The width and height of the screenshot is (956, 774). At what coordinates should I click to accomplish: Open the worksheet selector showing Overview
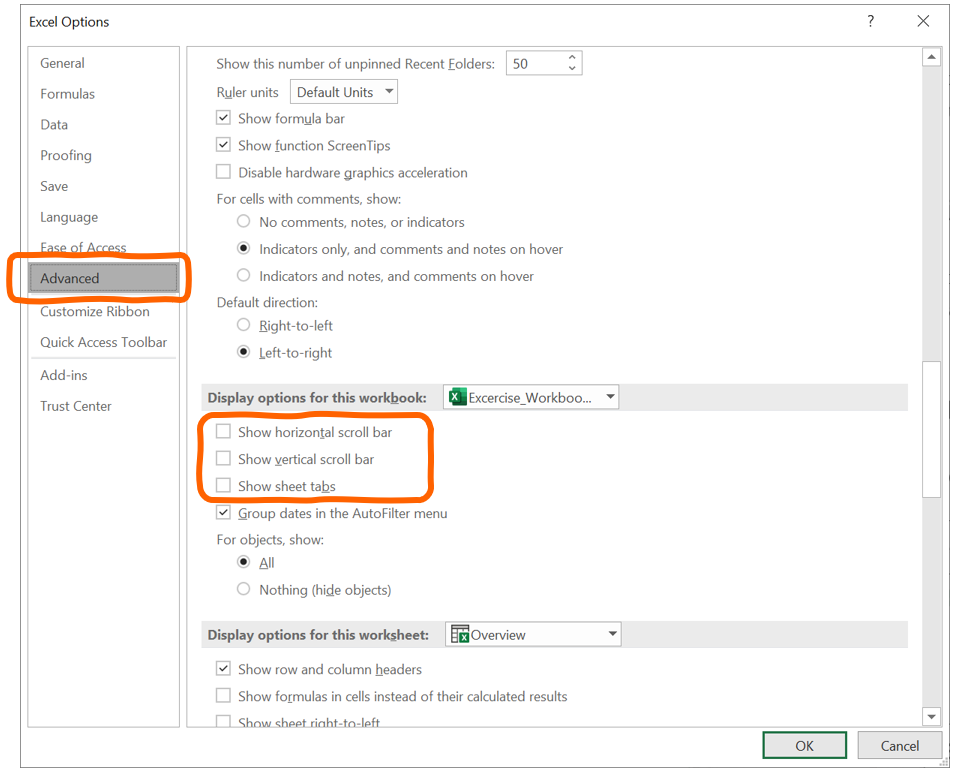610,633
